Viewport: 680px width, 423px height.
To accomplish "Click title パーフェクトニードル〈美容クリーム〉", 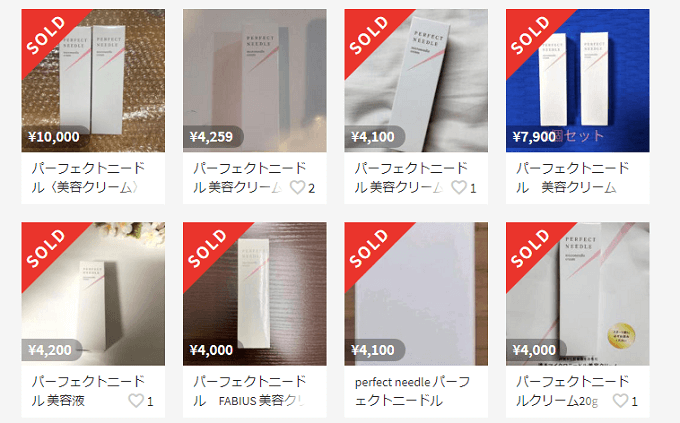I will coord(88,177).
